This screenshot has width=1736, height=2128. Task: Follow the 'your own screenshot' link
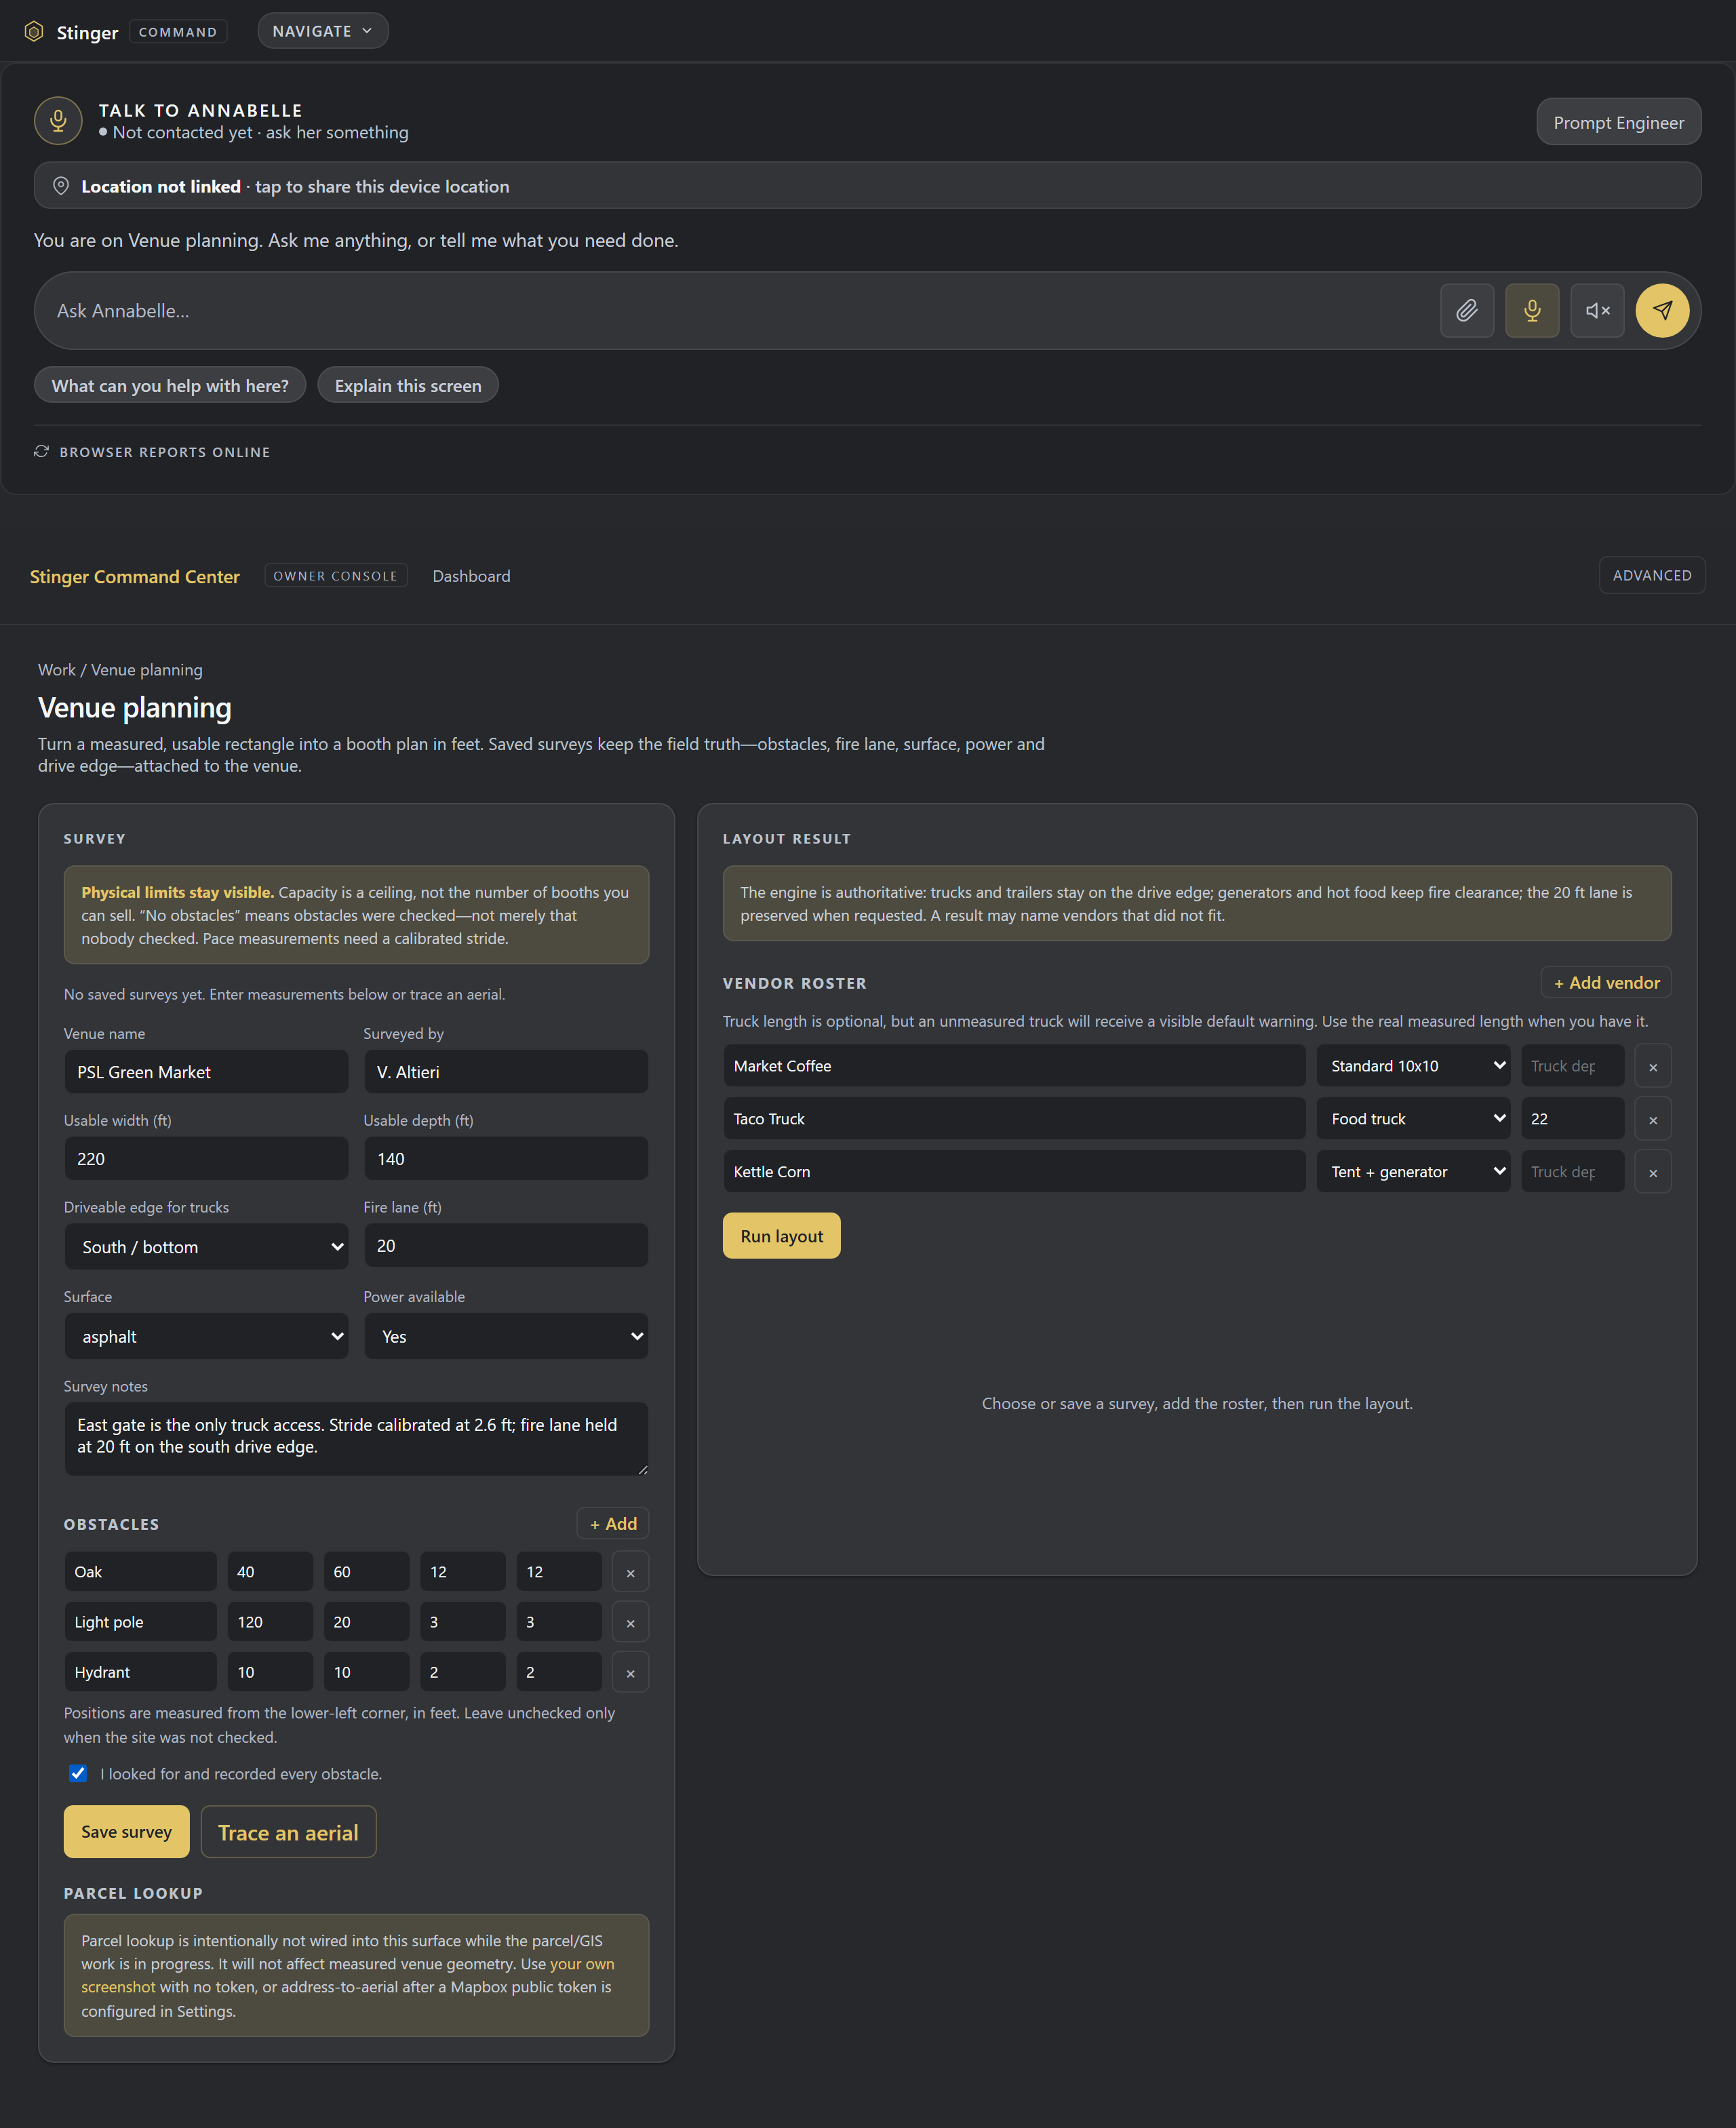click(347, 1975)
